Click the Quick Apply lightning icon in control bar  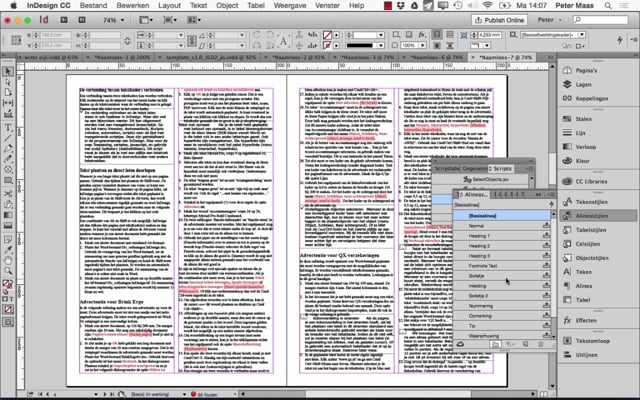[x=620, y=40]
